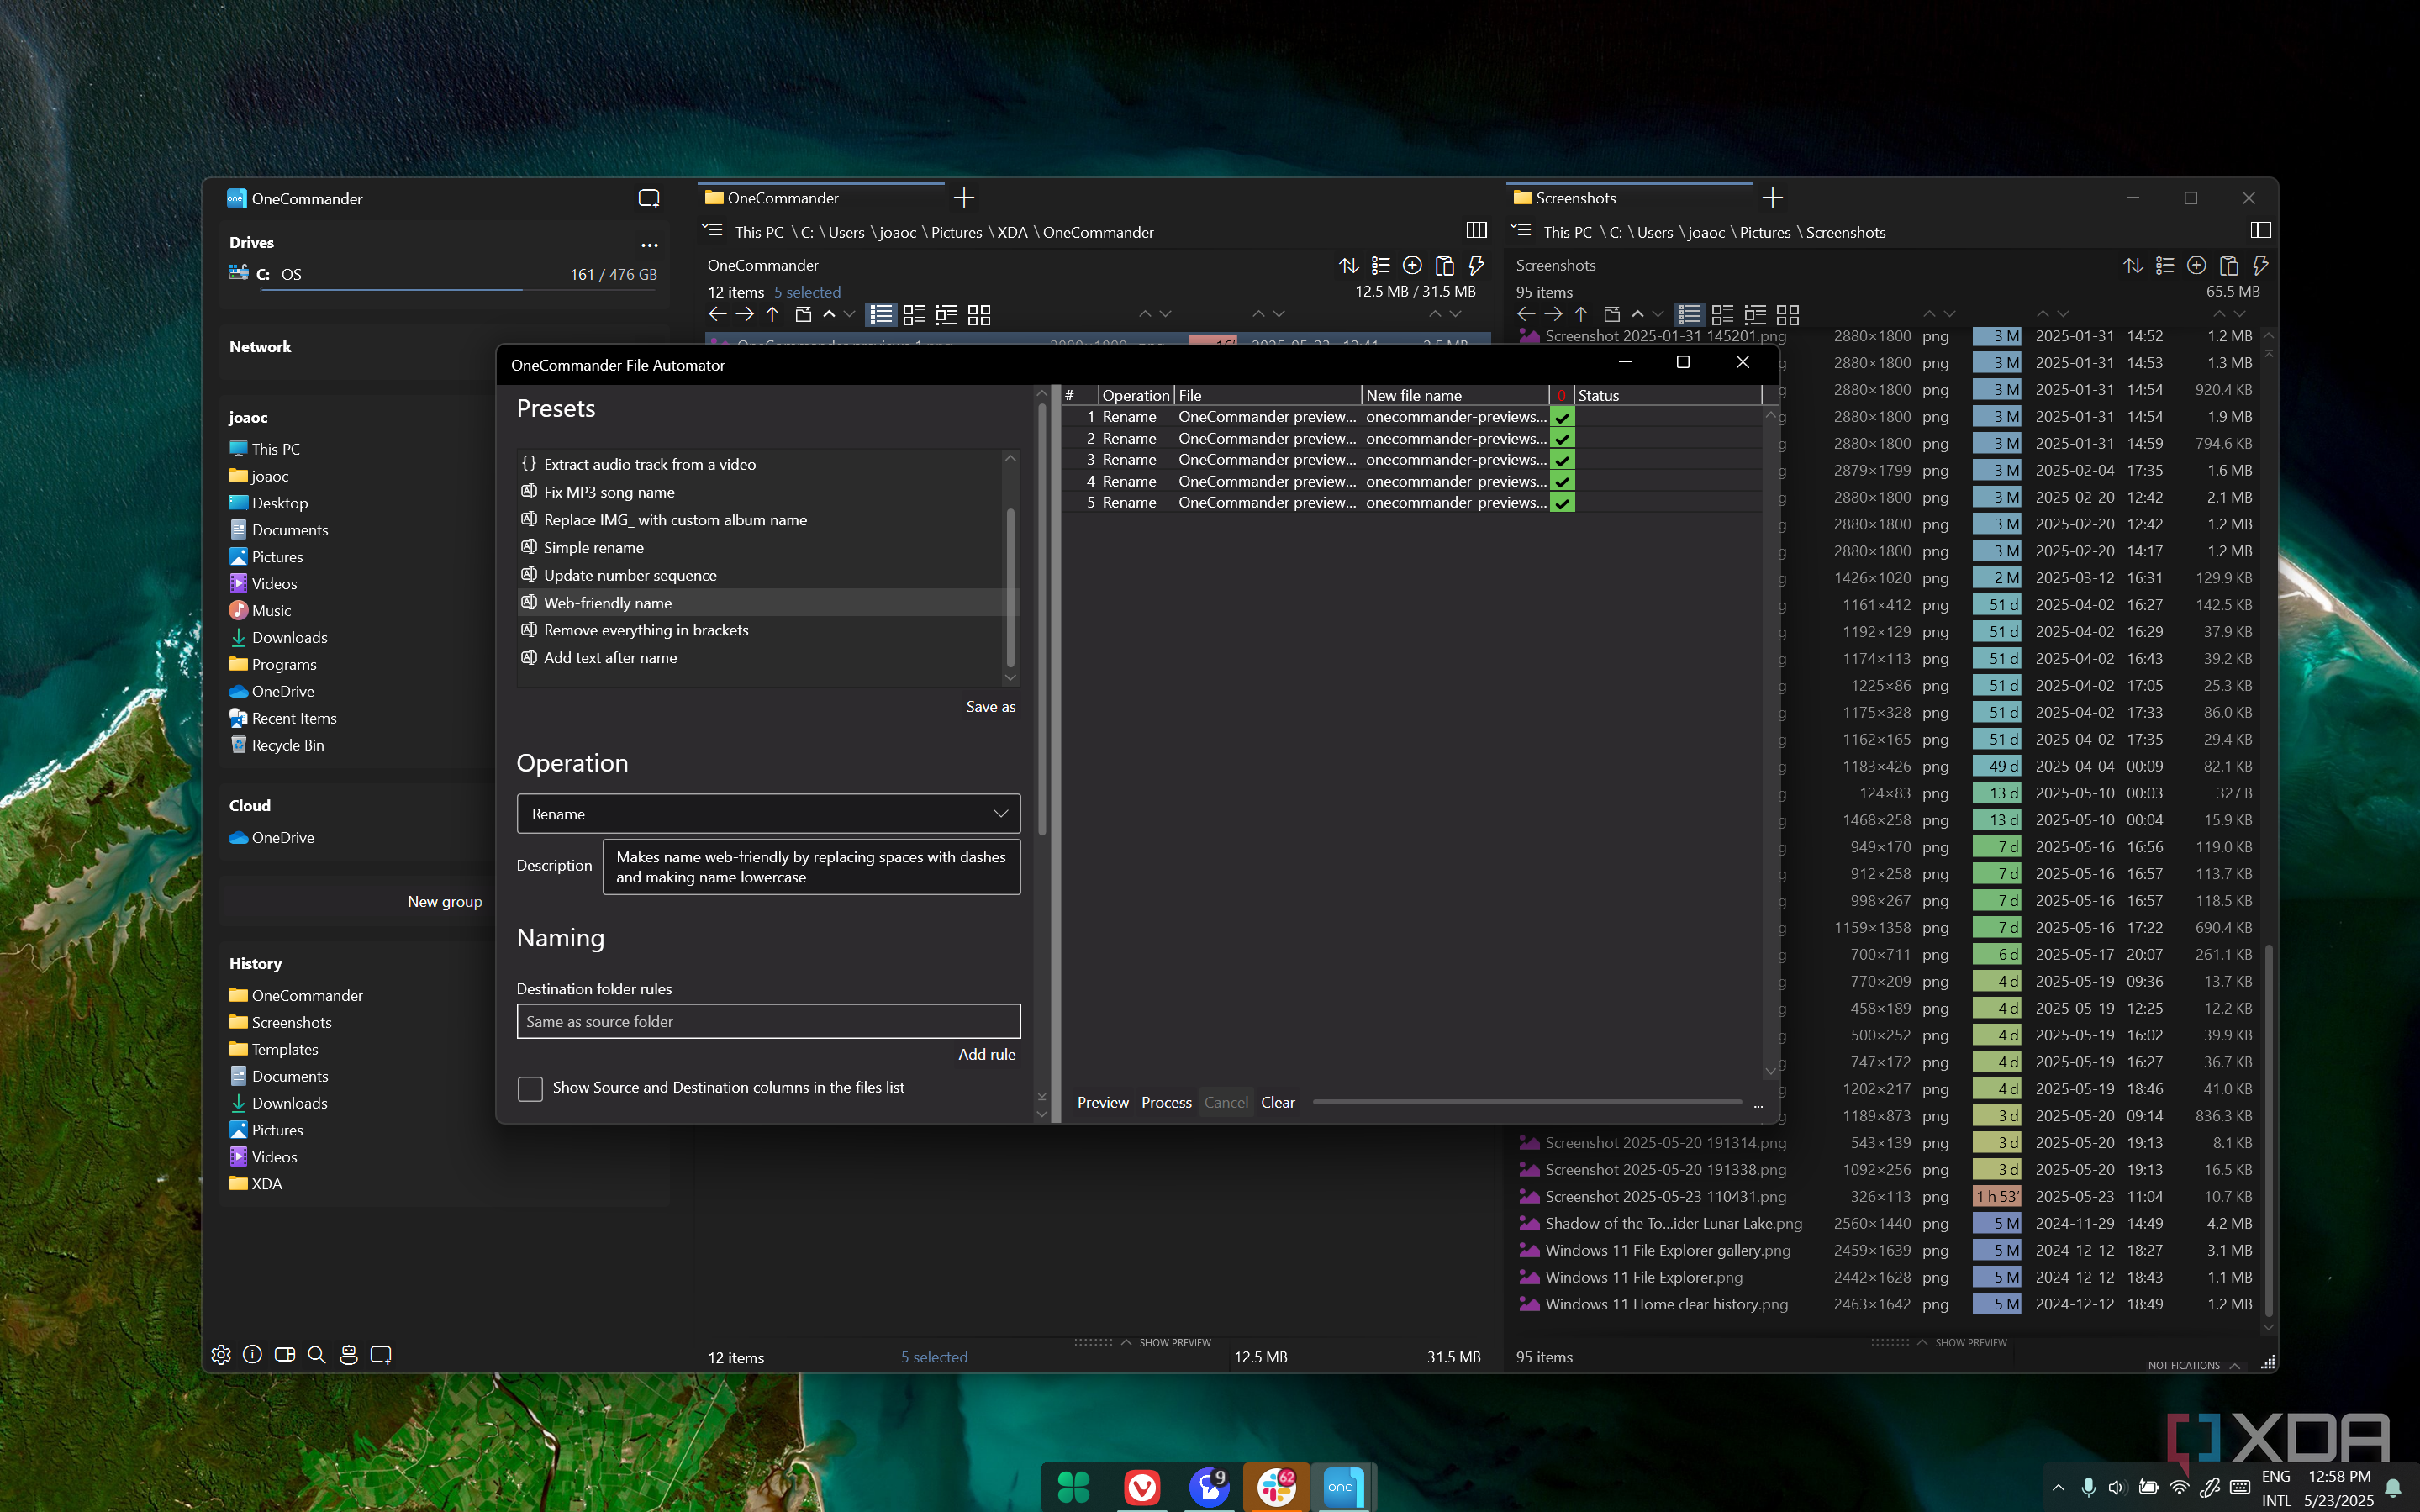Screen dimensions: 2420x1512
Task: Open the Operation Rename dropdown
Action: pyautogui.click(x=768, y=814)
